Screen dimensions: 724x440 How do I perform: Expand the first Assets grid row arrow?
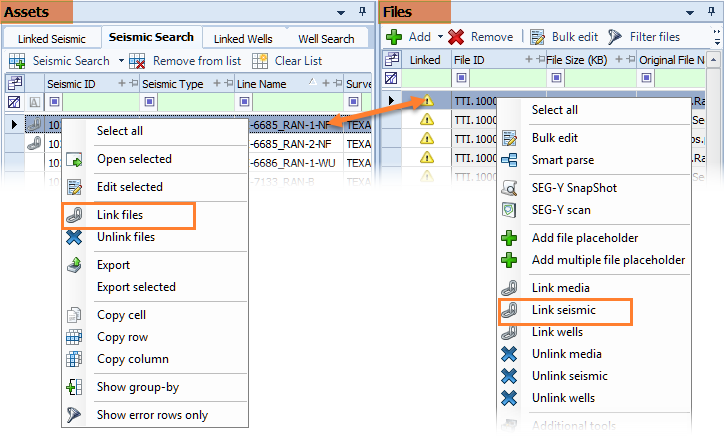[x=14, y=124]
